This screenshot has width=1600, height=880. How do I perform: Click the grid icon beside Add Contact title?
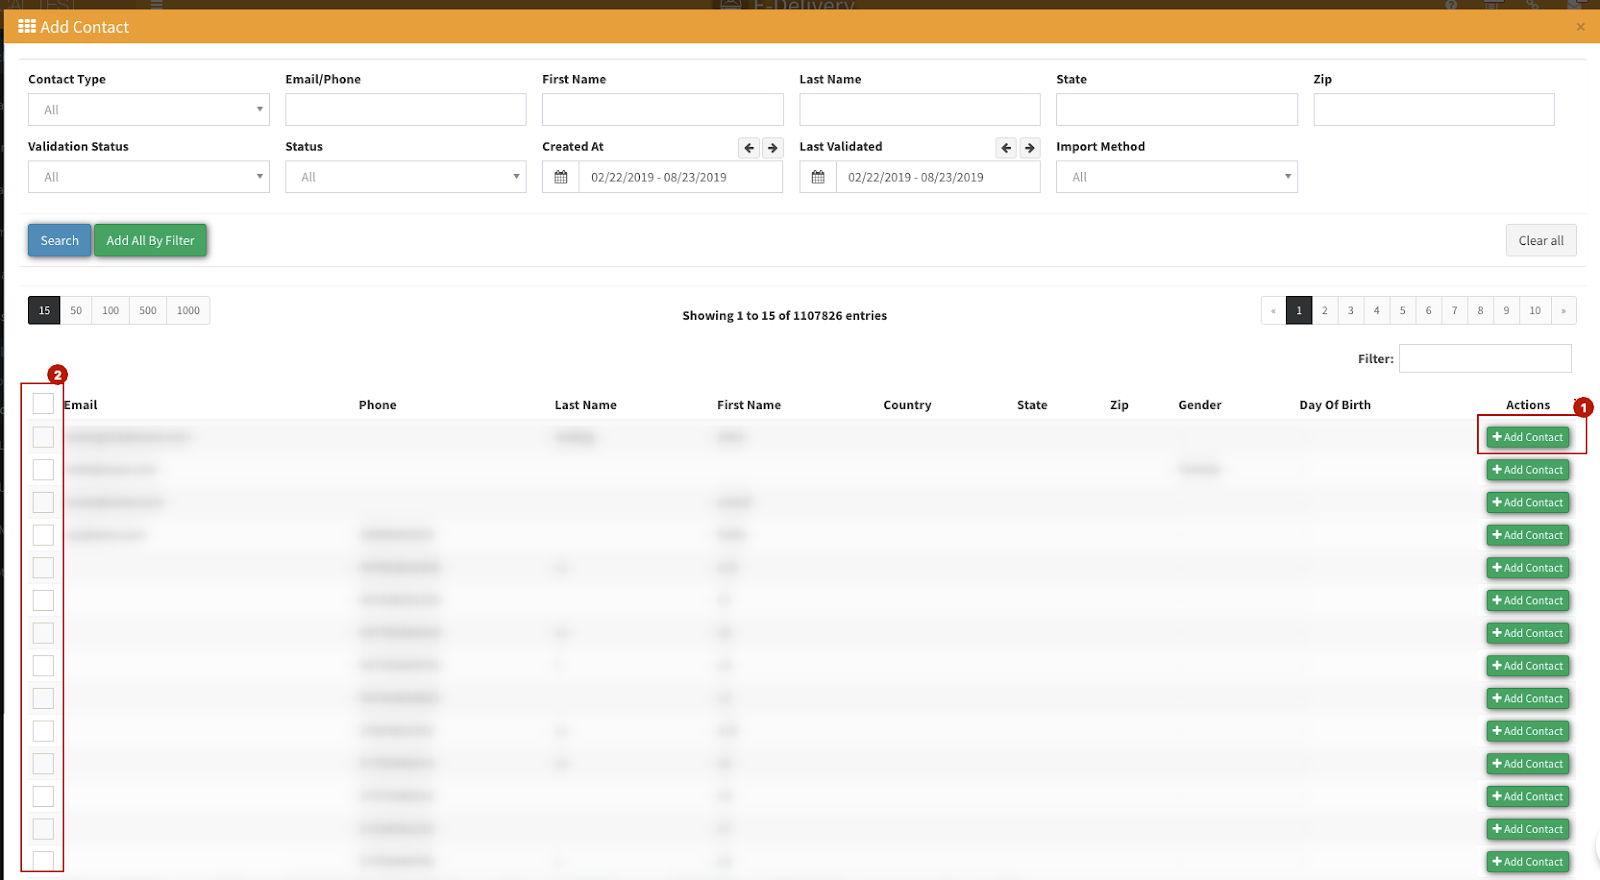pos(27,27)
